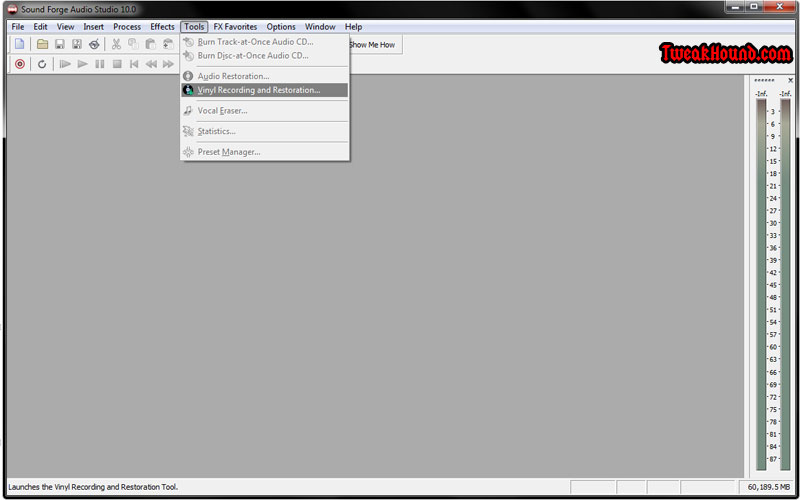Select Vocal Eraser menu entry
The width and height of the screenshot is (800, 500).
pos(265,111)
